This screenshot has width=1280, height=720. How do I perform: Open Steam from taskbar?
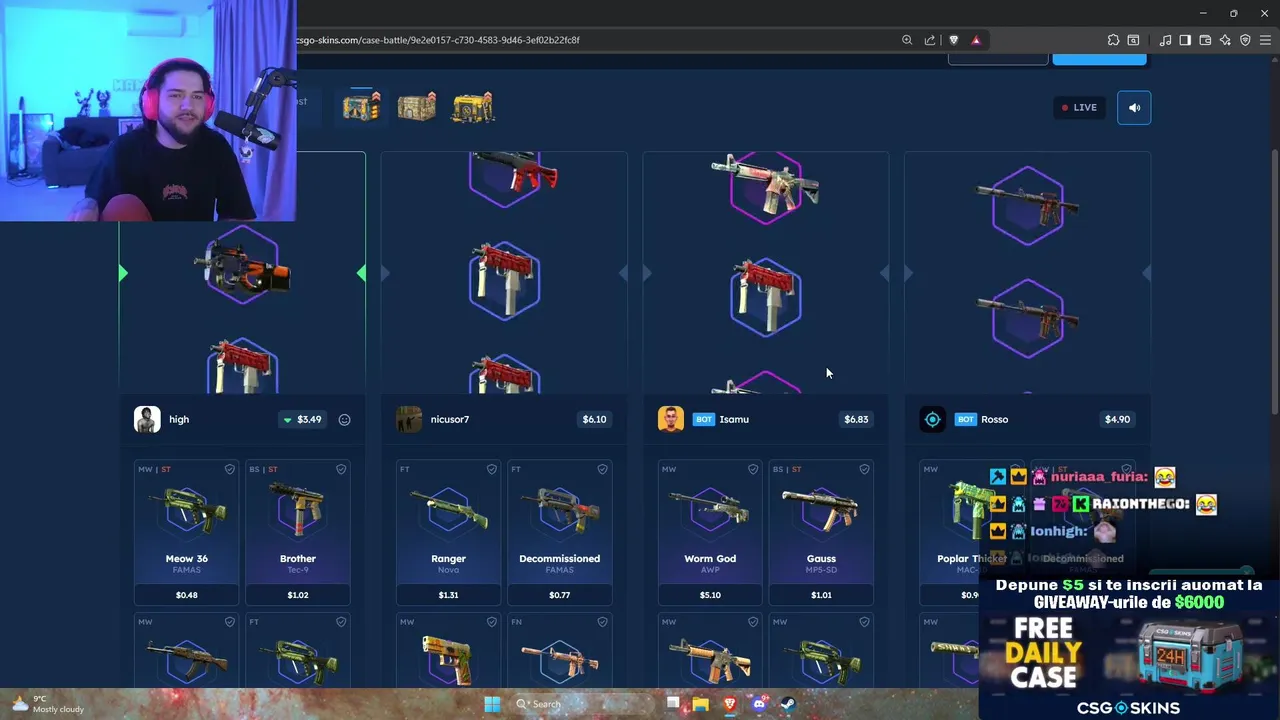[788, 704]
